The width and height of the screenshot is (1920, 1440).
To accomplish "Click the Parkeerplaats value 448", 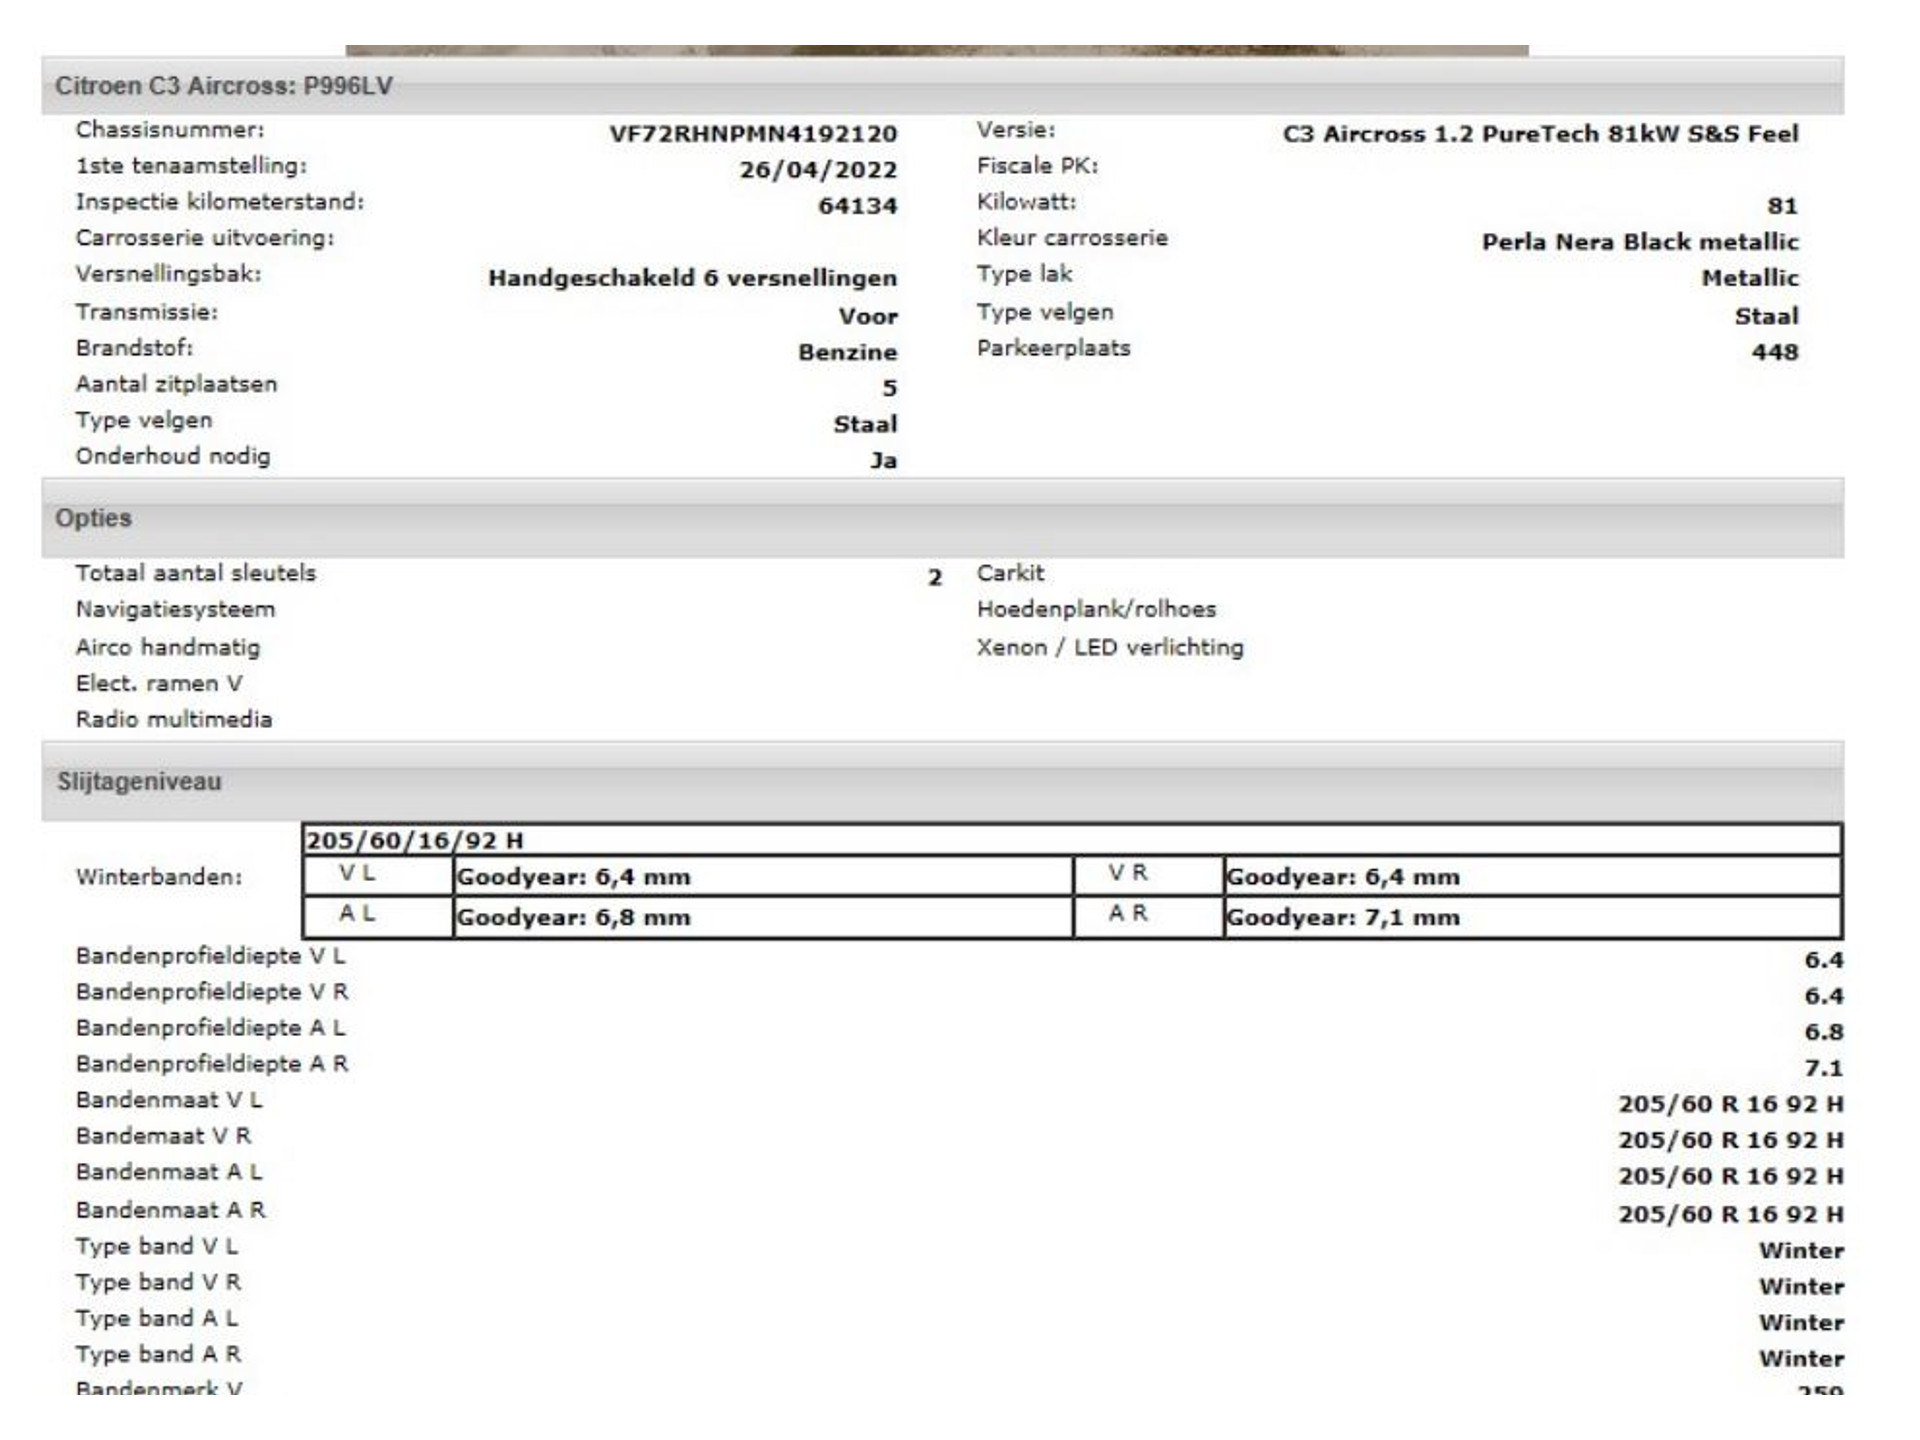I will click(x=1775, y=352).
